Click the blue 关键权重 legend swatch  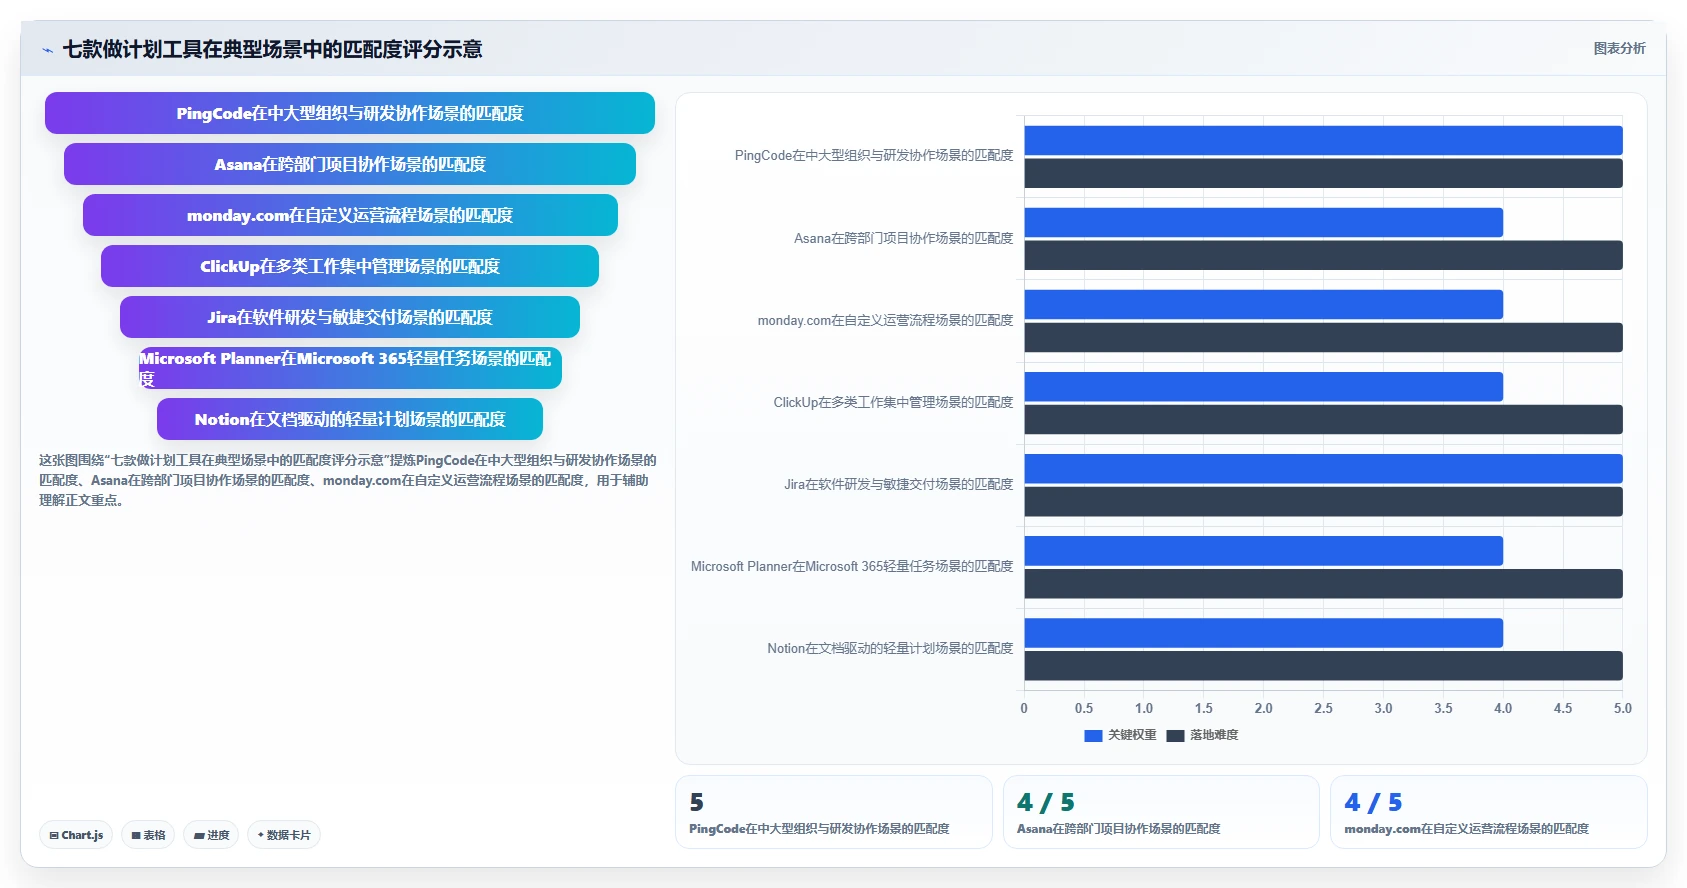1093,736
